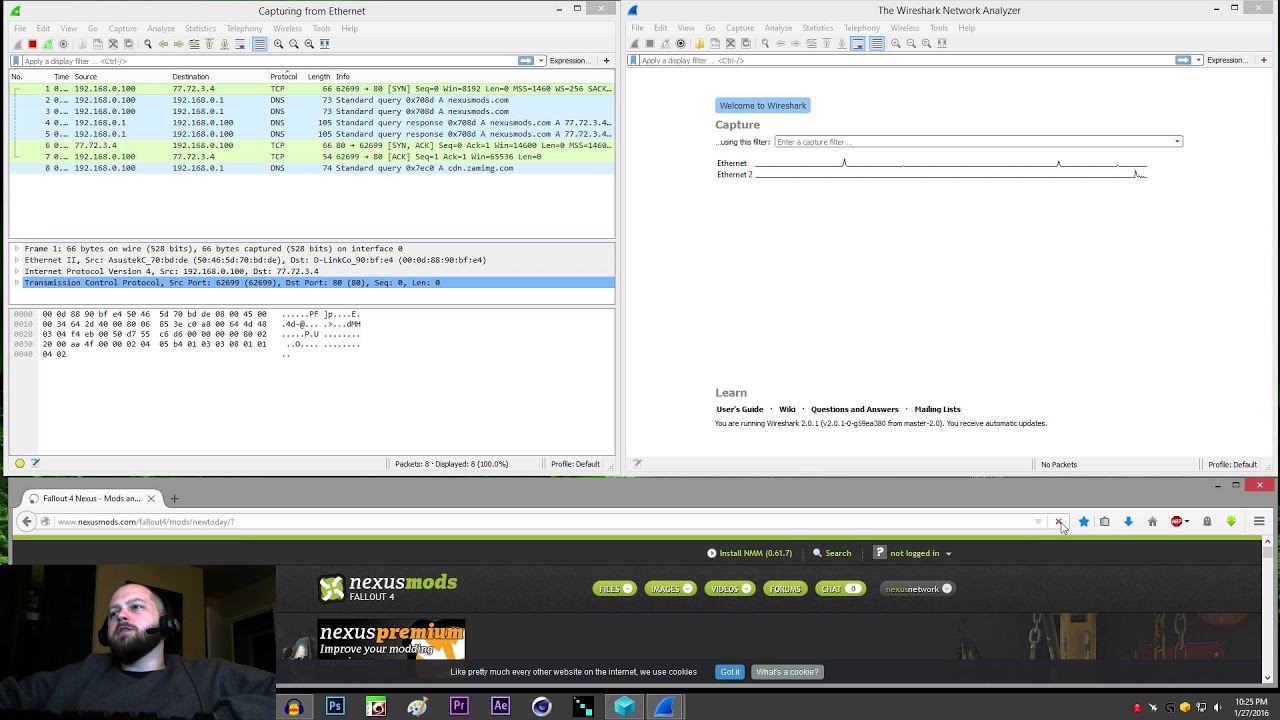This screenshot has height=720, width=1280.
Task: Expand Transmission Control Protocol row
Action: [x=16, y=283]
